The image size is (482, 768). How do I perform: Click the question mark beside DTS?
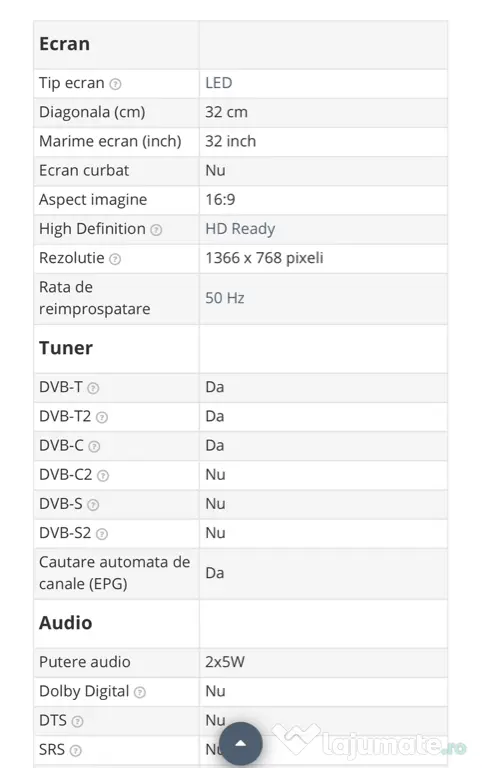pyautogui.click(x=77, y=721)
